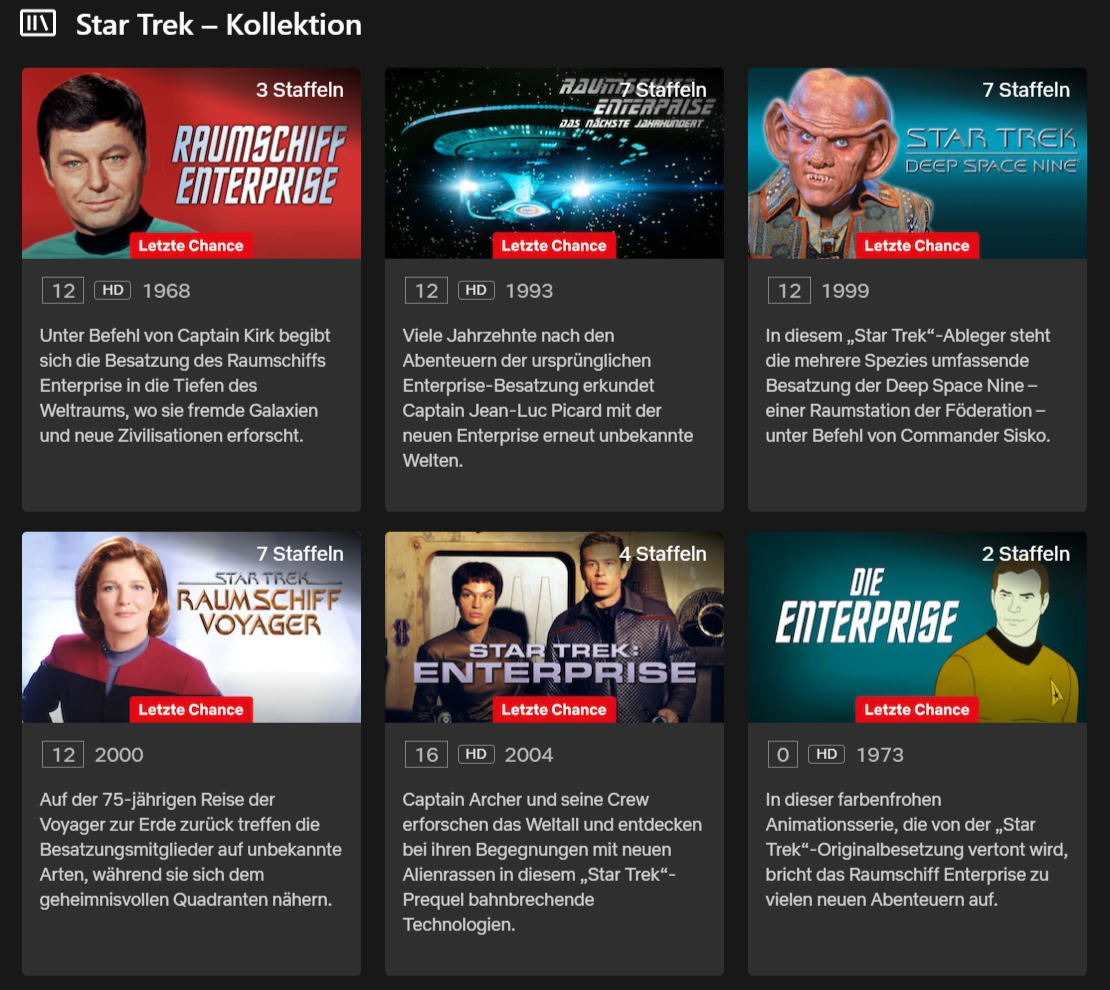Image resolution: width=1110 pixels, height=990 pixels.
Task: Click the collection library icon beside the title
Action: [38, 23]
